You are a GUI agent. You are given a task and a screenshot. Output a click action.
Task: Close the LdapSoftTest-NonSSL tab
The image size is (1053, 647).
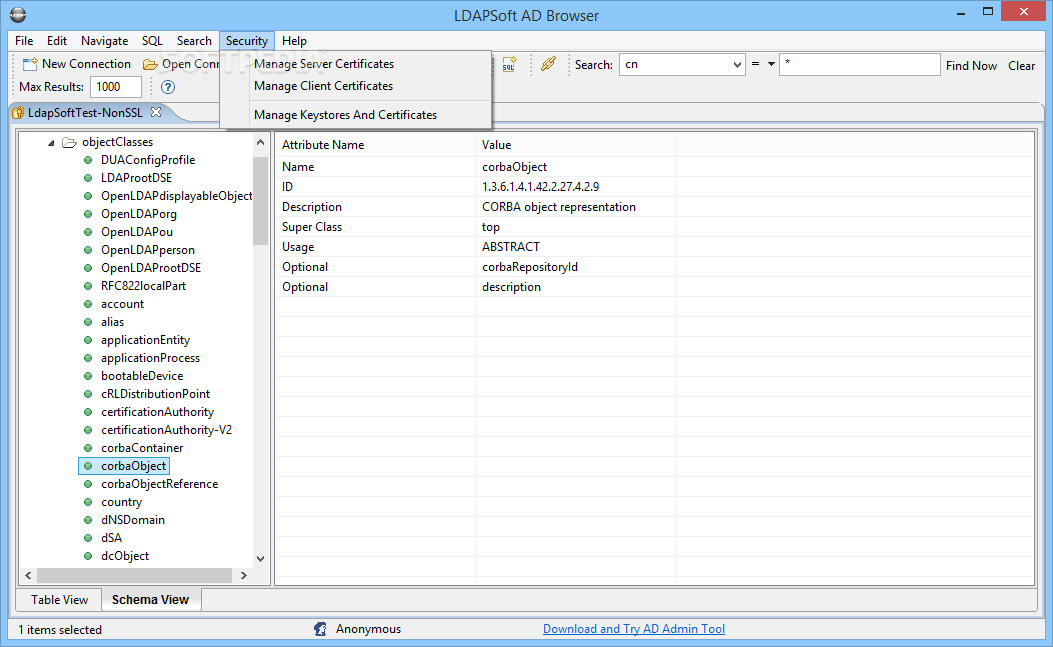pyautogui.click(x=156, y=112)
